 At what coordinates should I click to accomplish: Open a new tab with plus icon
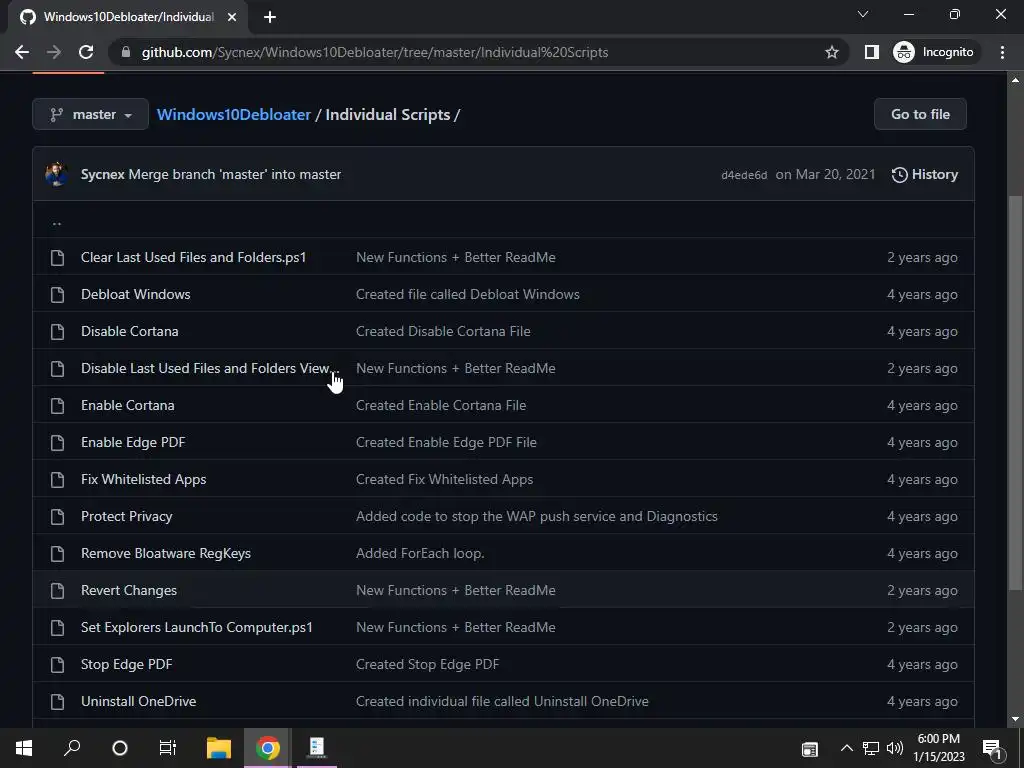(270, 17)
